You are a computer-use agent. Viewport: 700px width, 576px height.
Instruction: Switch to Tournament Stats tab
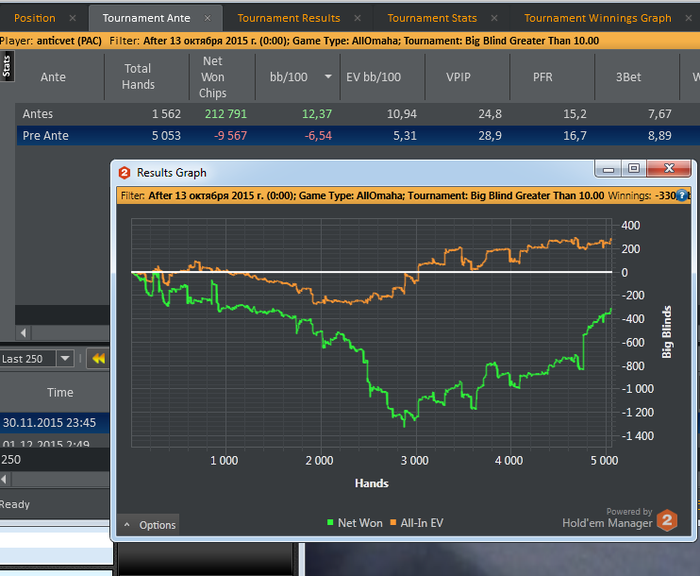click(432, 18)
